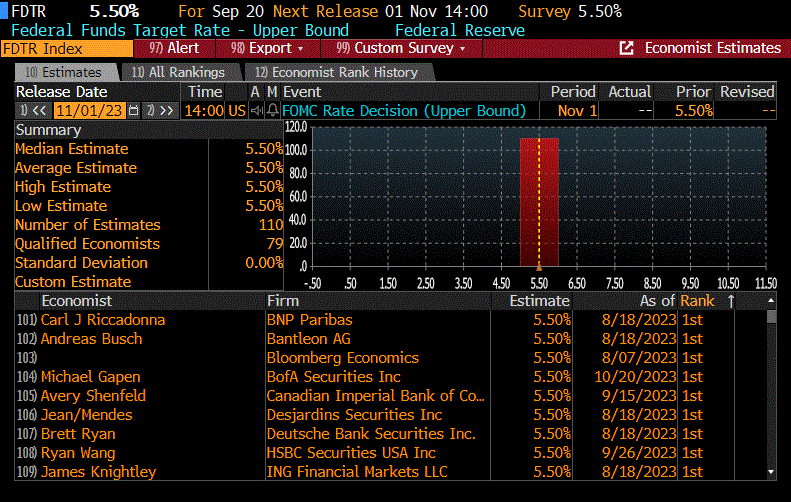This screenshot has width=791, height=502.
Task: Click the Period value Nov 1
Action: pyautogui.click(x=578, y=110)
